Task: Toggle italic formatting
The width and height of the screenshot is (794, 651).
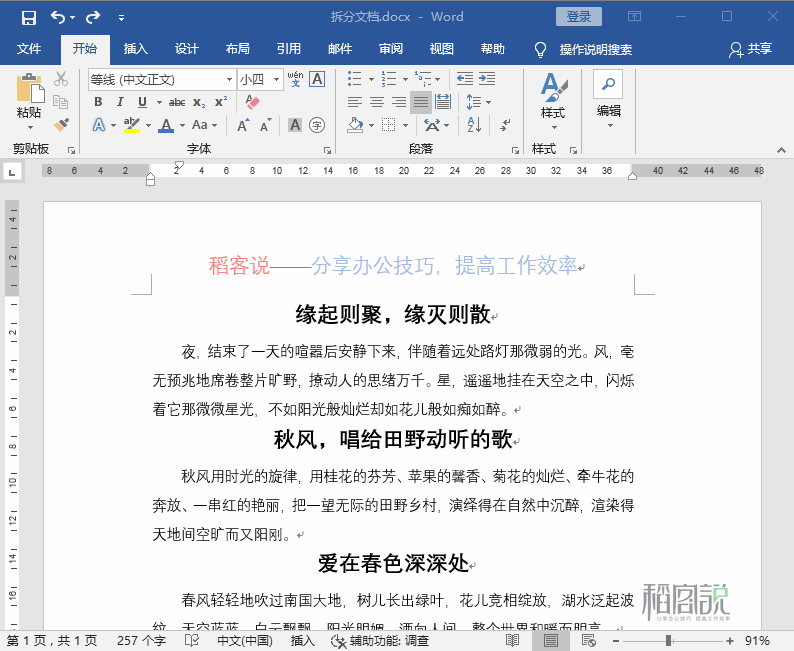Action: click(120, 102)
